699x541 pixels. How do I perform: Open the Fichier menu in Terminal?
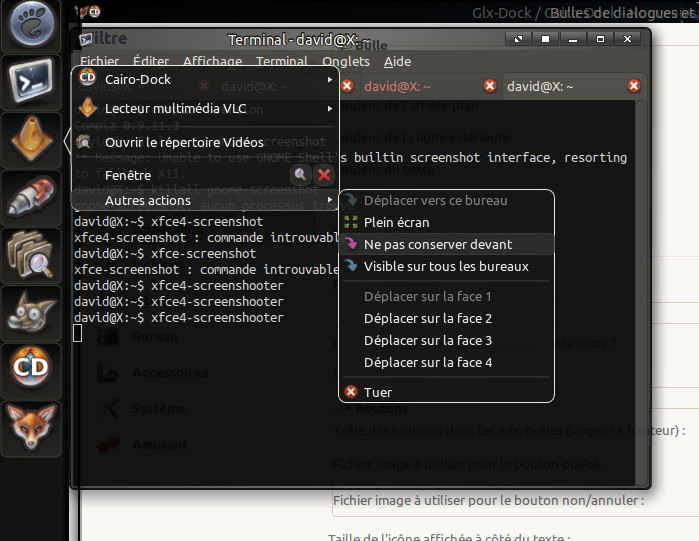pos(99,61)
